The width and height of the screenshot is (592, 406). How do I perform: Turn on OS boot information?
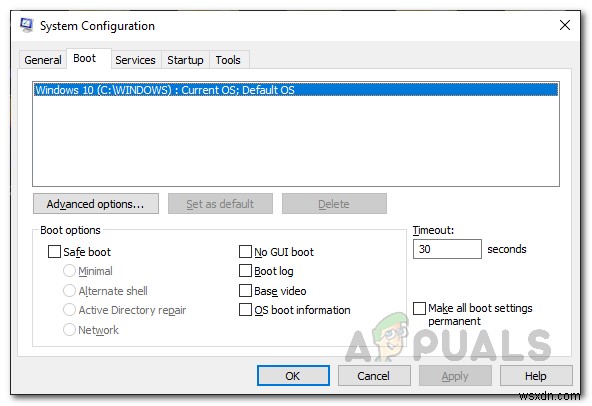tap(245, 310)
